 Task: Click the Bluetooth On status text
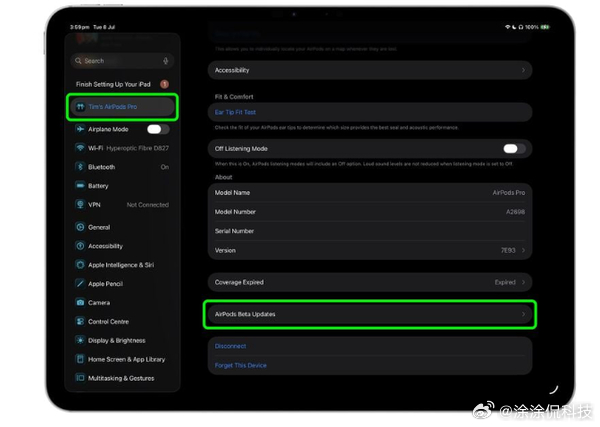[x=165, y=167]
